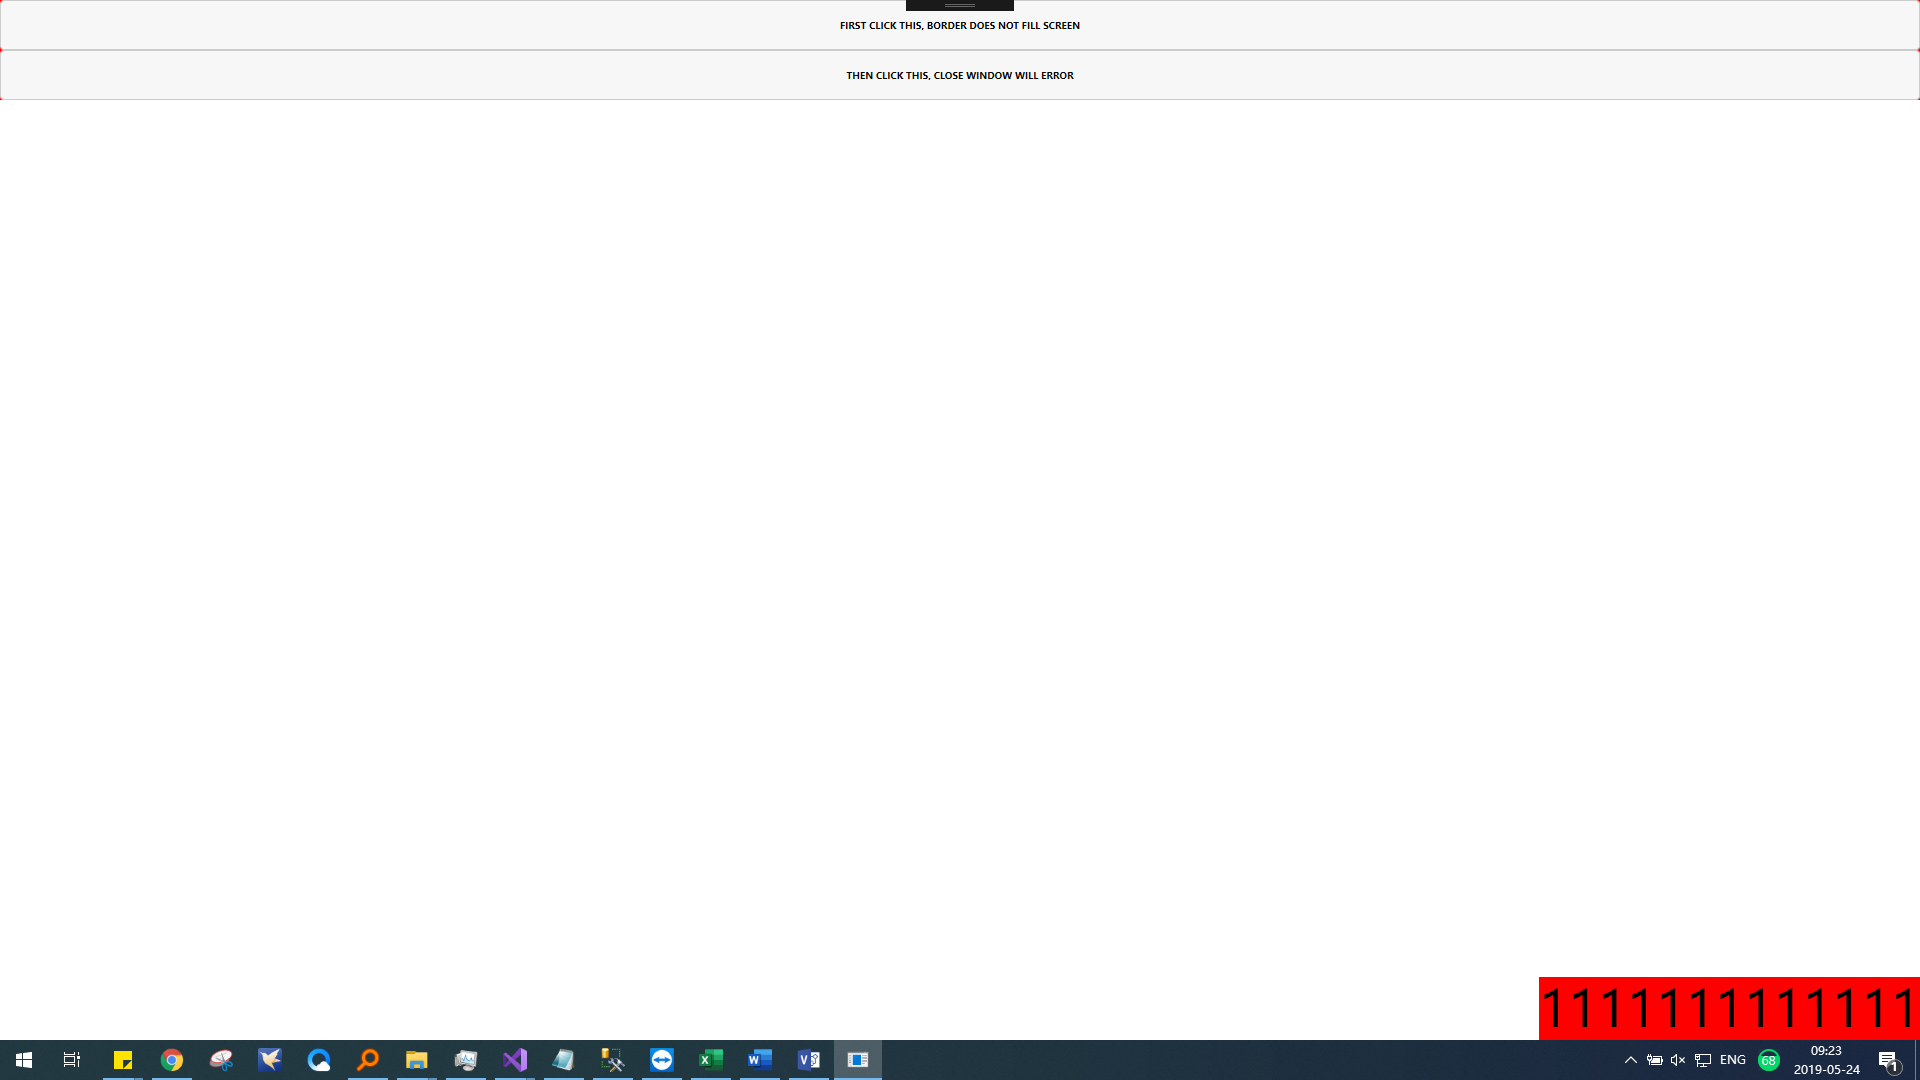
Task: Open Visio from taskbar
Action: click(x=809, y=1060)
